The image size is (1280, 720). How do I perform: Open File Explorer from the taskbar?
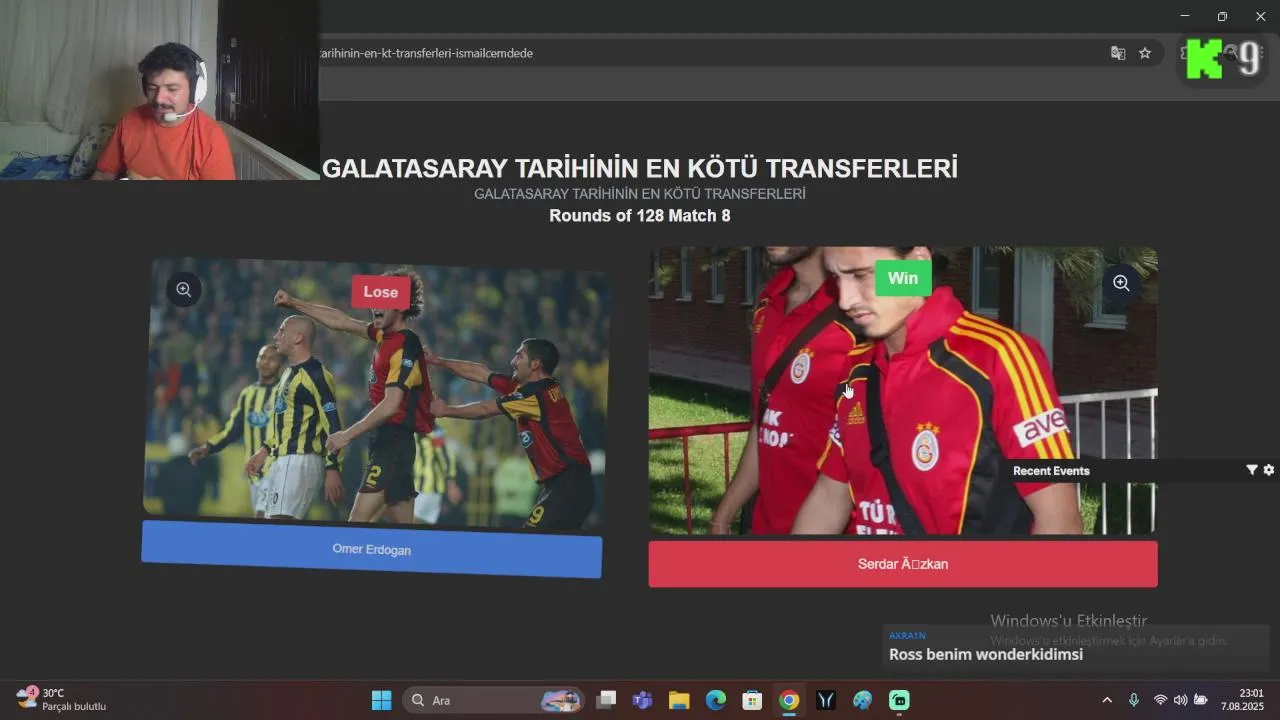pos(679,700)
